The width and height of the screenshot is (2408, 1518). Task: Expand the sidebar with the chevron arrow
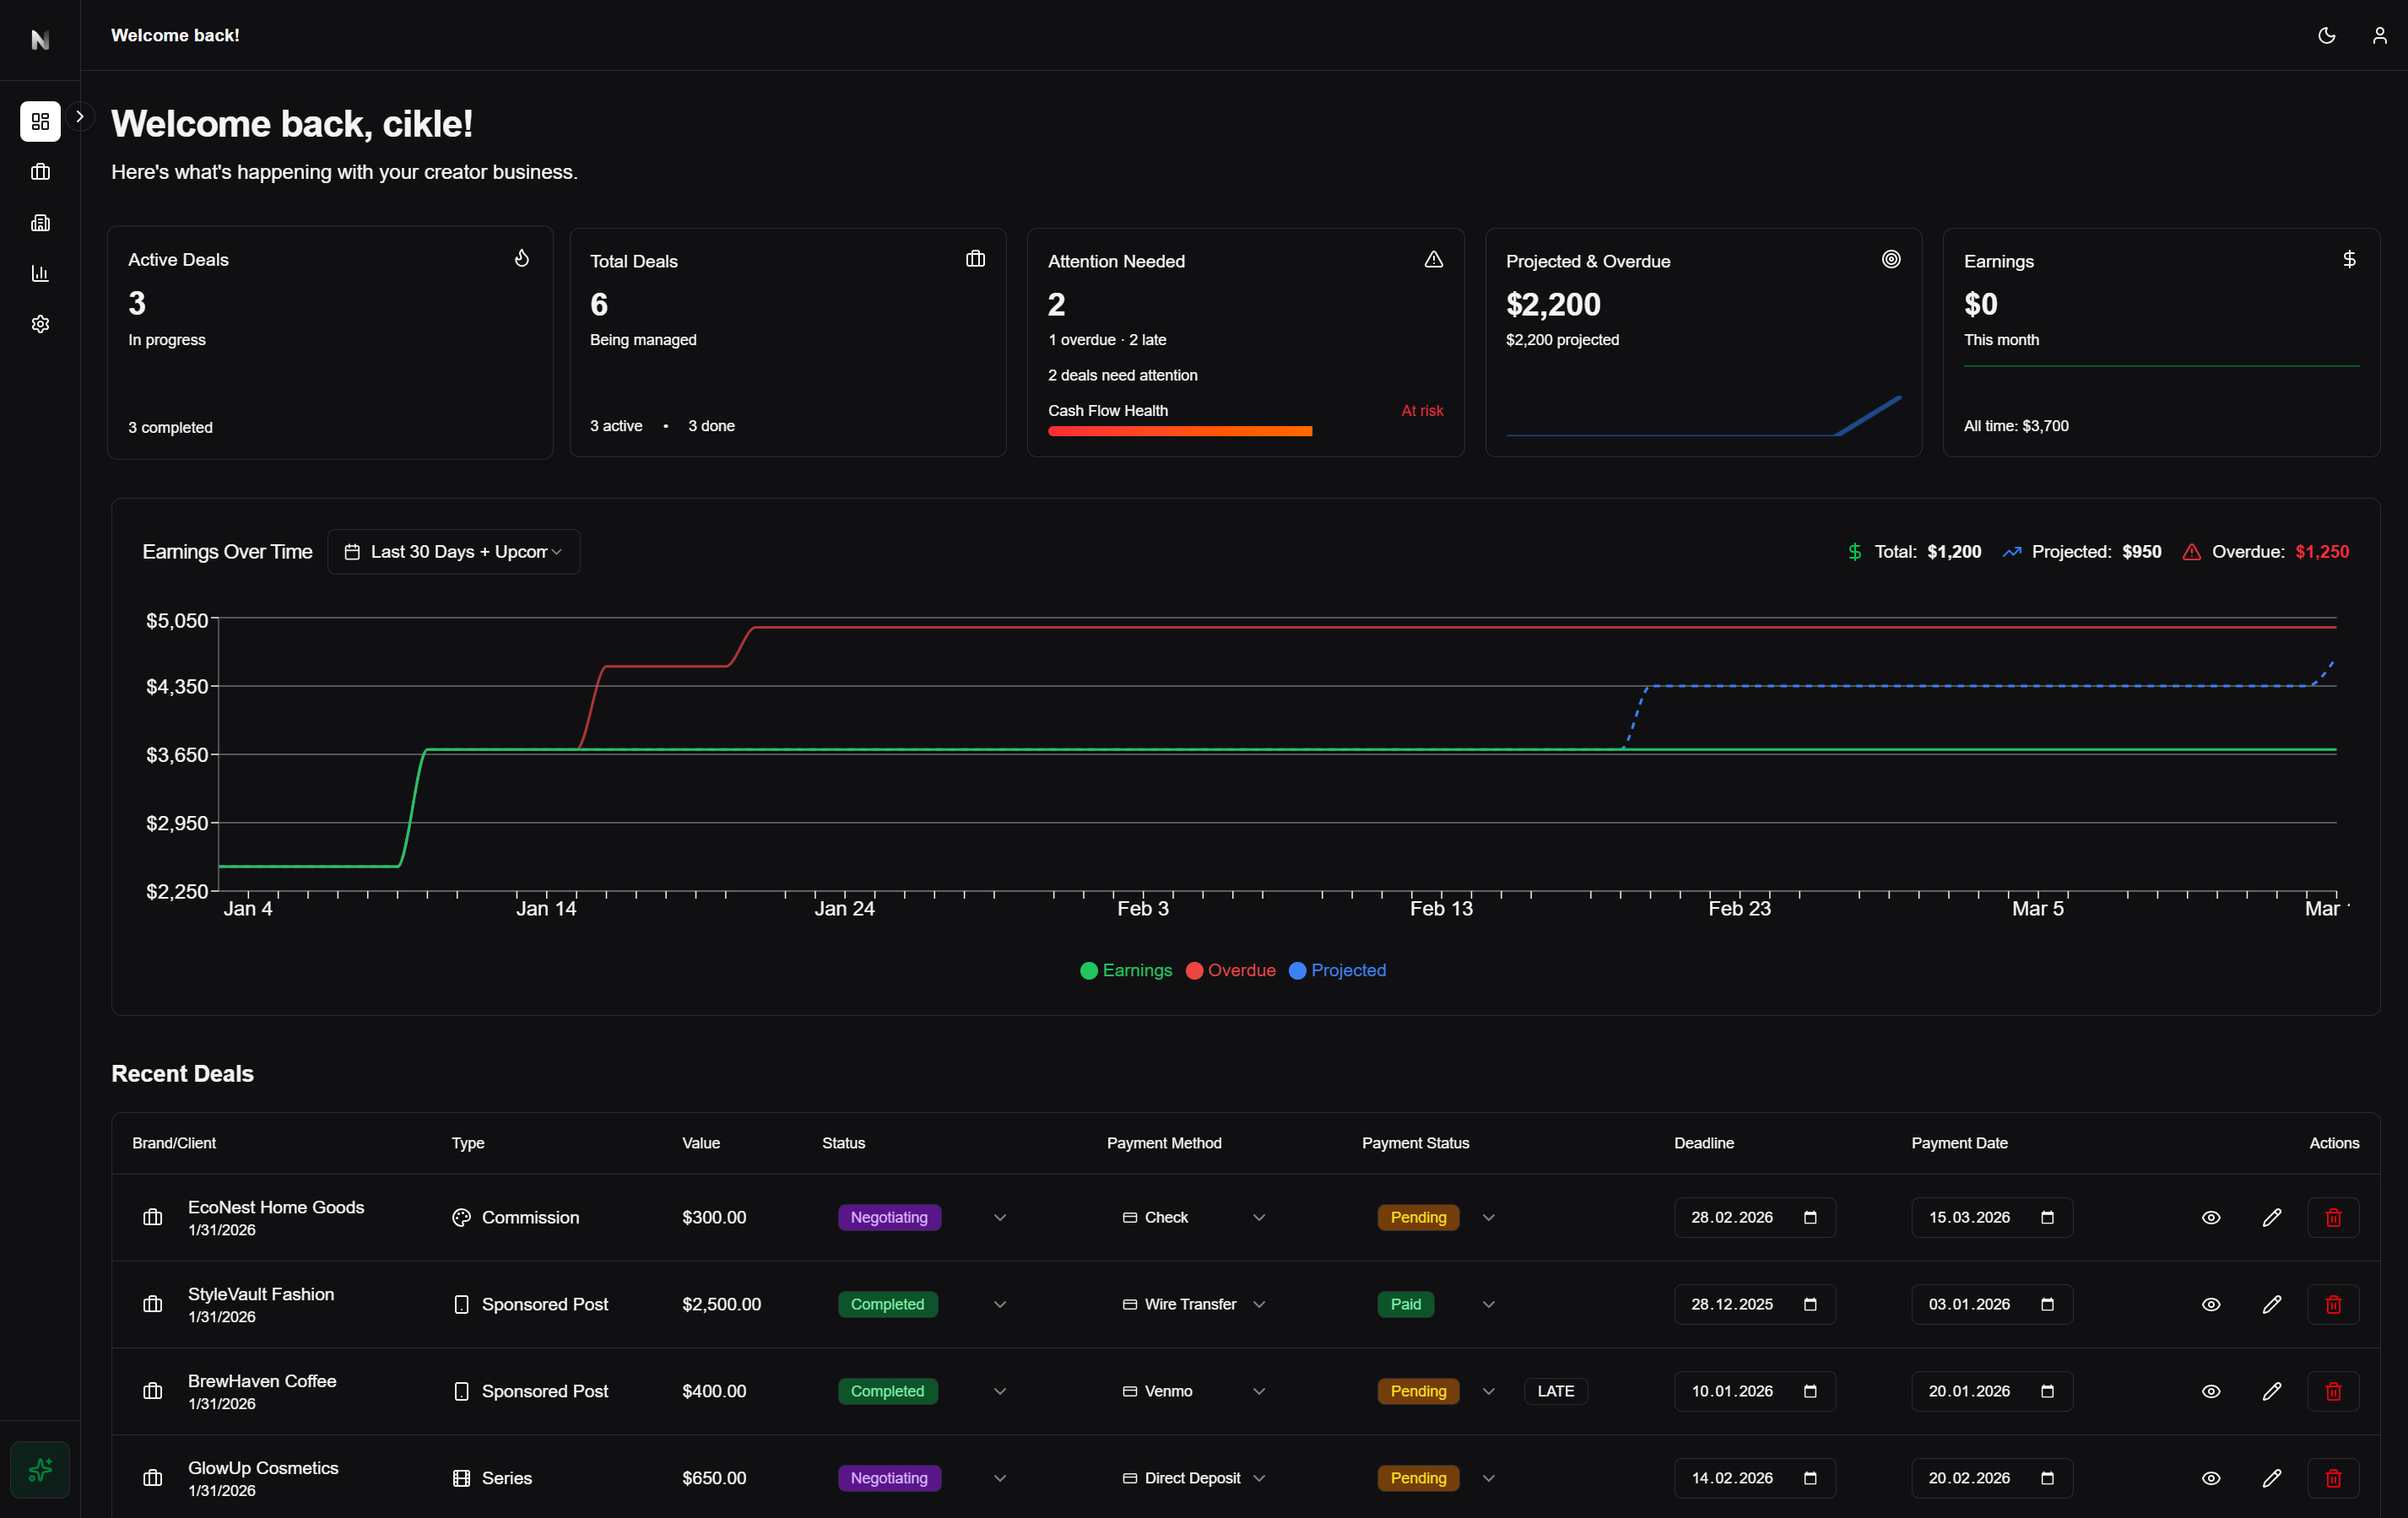click(80, 117)
